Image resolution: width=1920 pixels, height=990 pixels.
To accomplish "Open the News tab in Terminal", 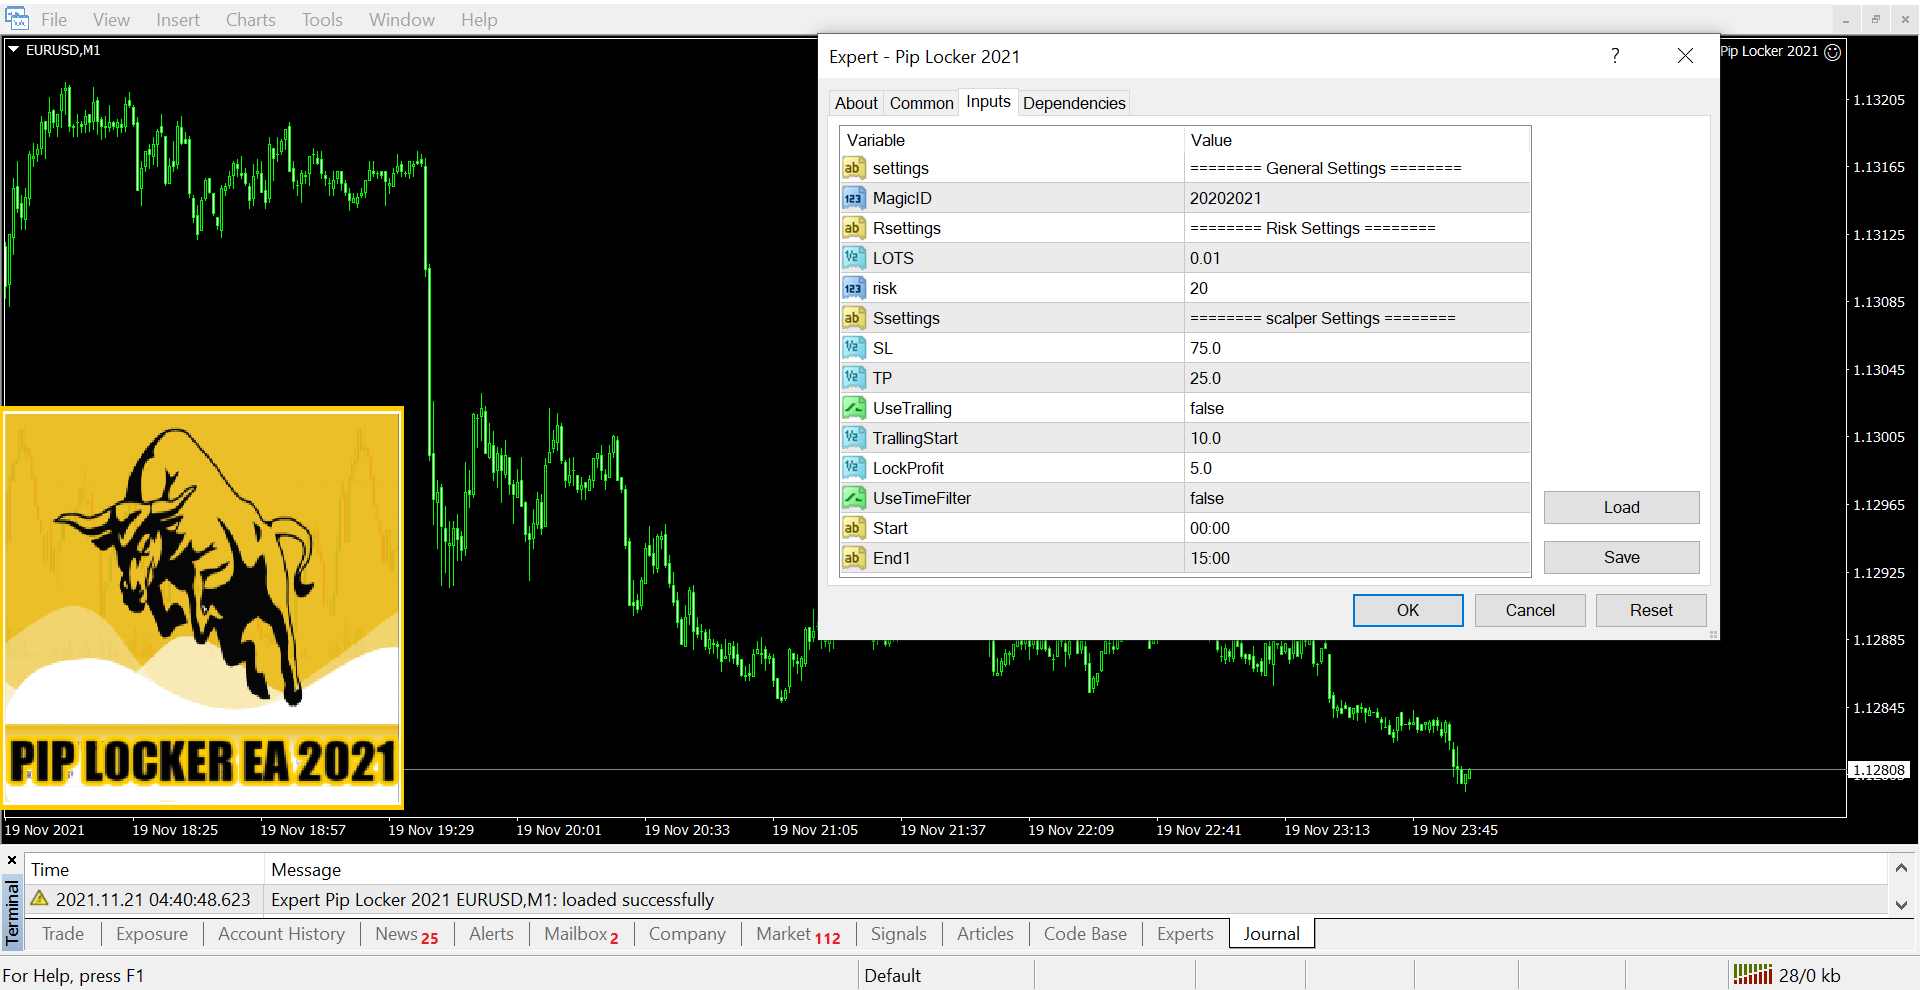I will pyautogui.click(x=406, y=934).
